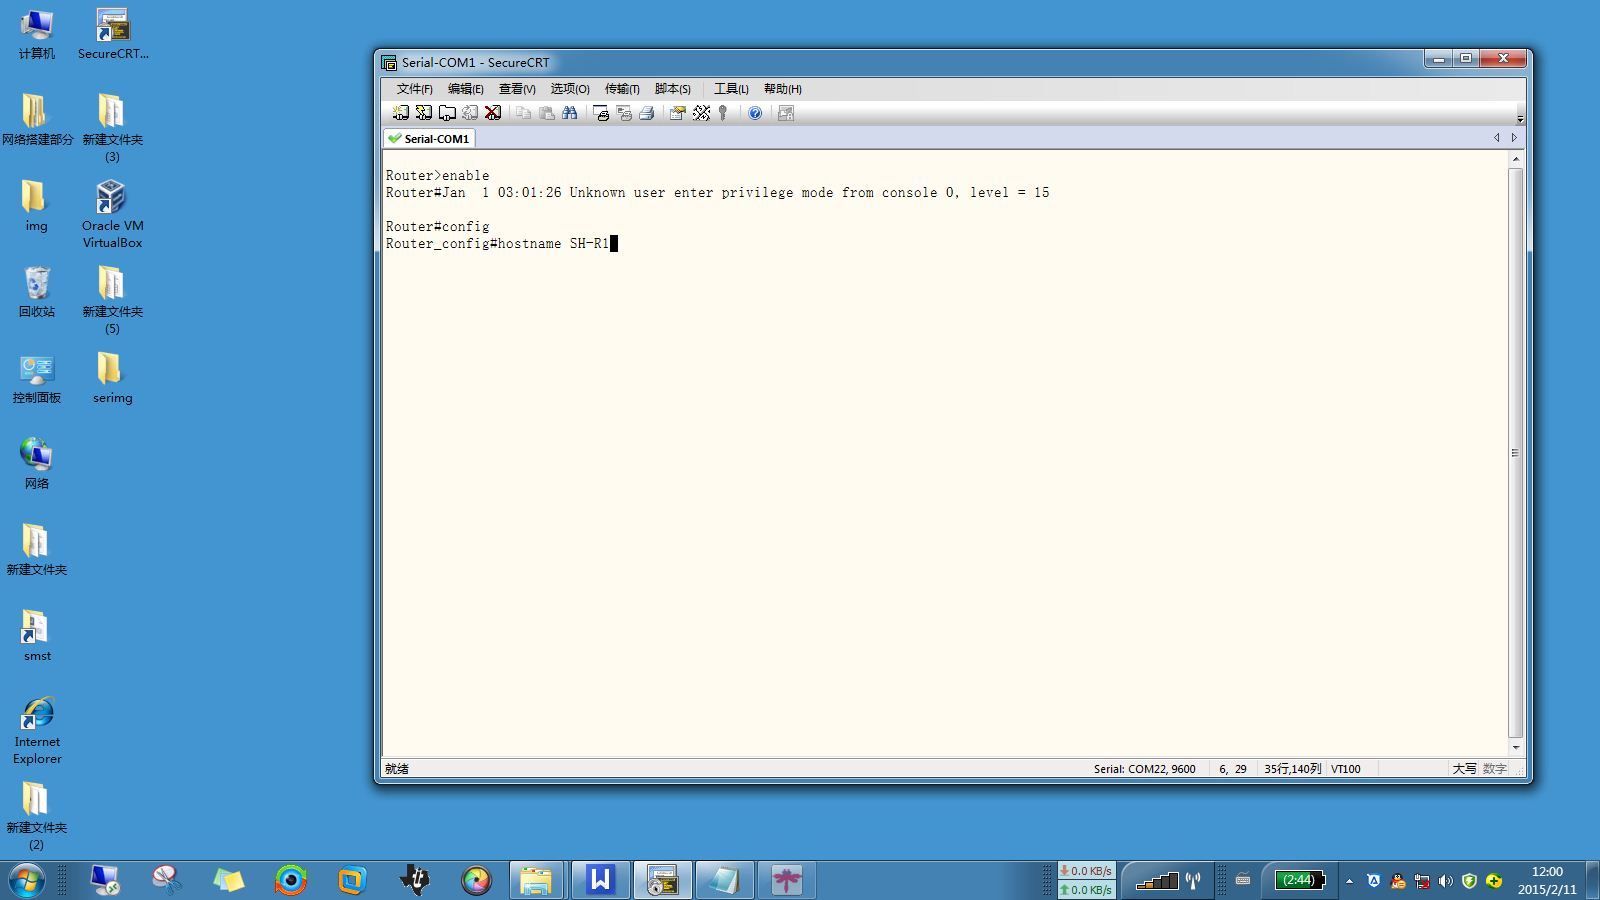Open the 查看(V) menu
The width and height of the screenshot is (1600, 900).
point(517,89)
